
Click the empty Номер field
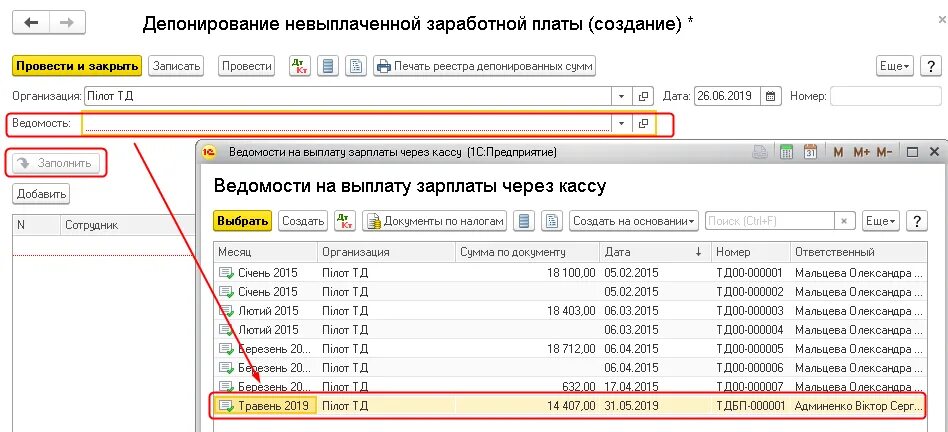(886, 96)
